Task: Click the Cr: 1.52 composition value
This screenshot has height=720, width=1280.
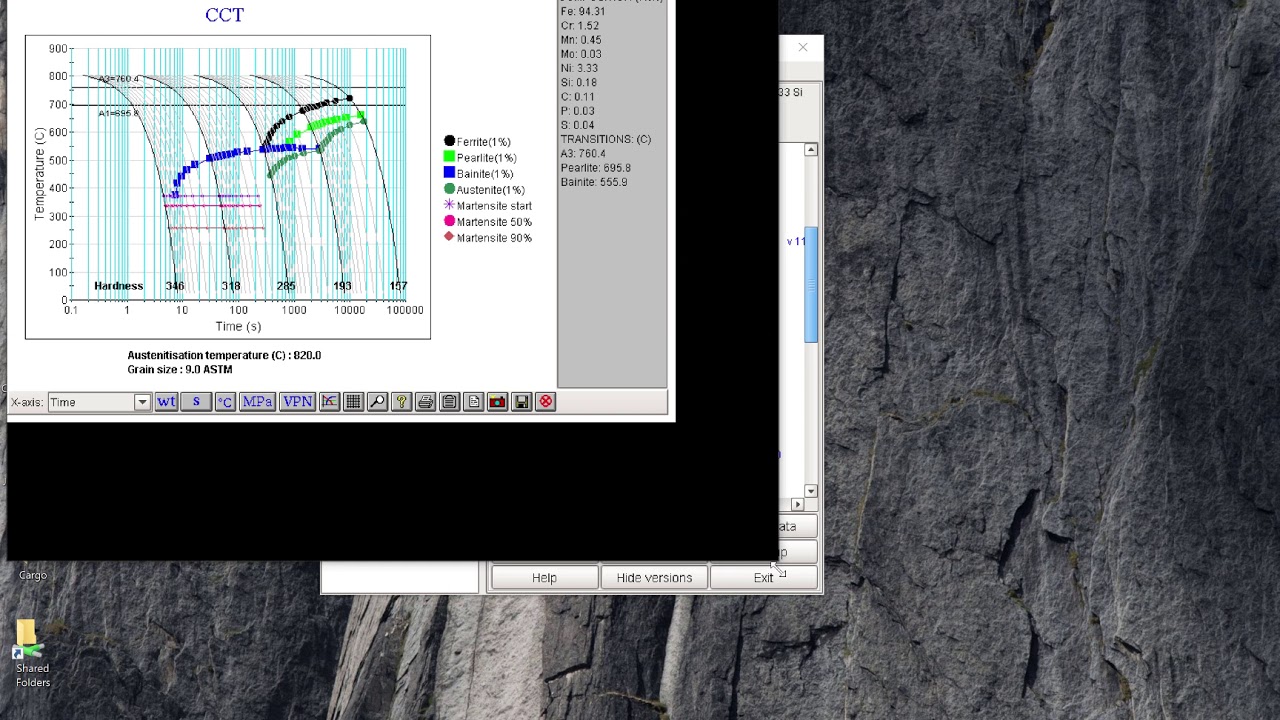Action: click(x=580, y=26)
